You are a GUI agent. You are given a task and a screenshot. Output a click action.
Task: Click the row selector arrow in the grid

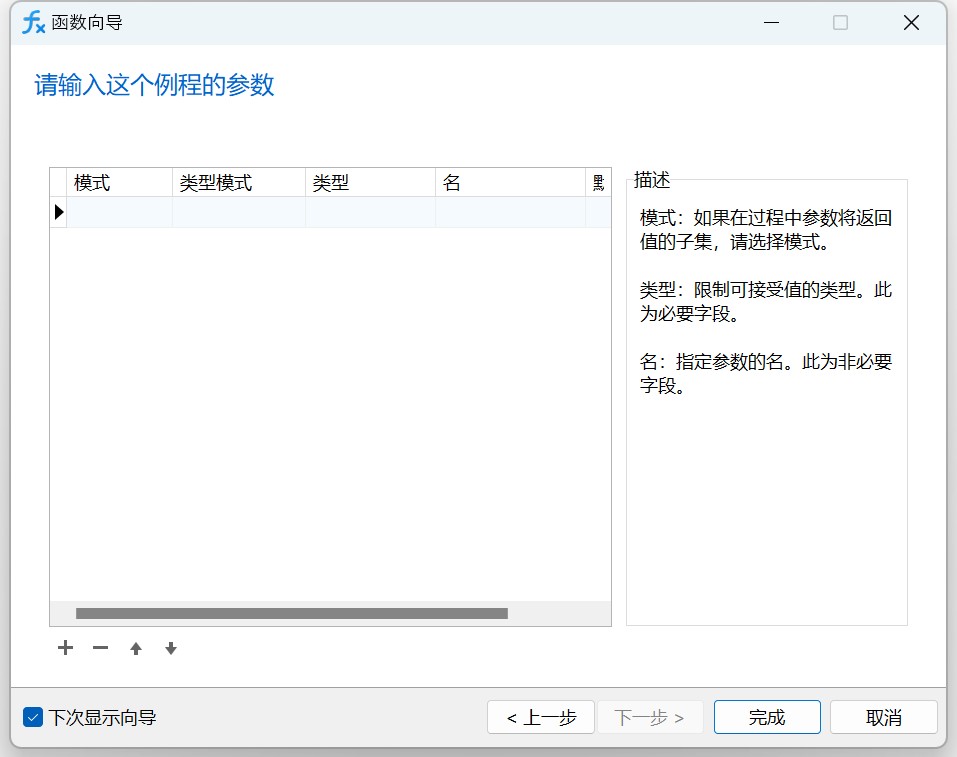pos(58,211)
